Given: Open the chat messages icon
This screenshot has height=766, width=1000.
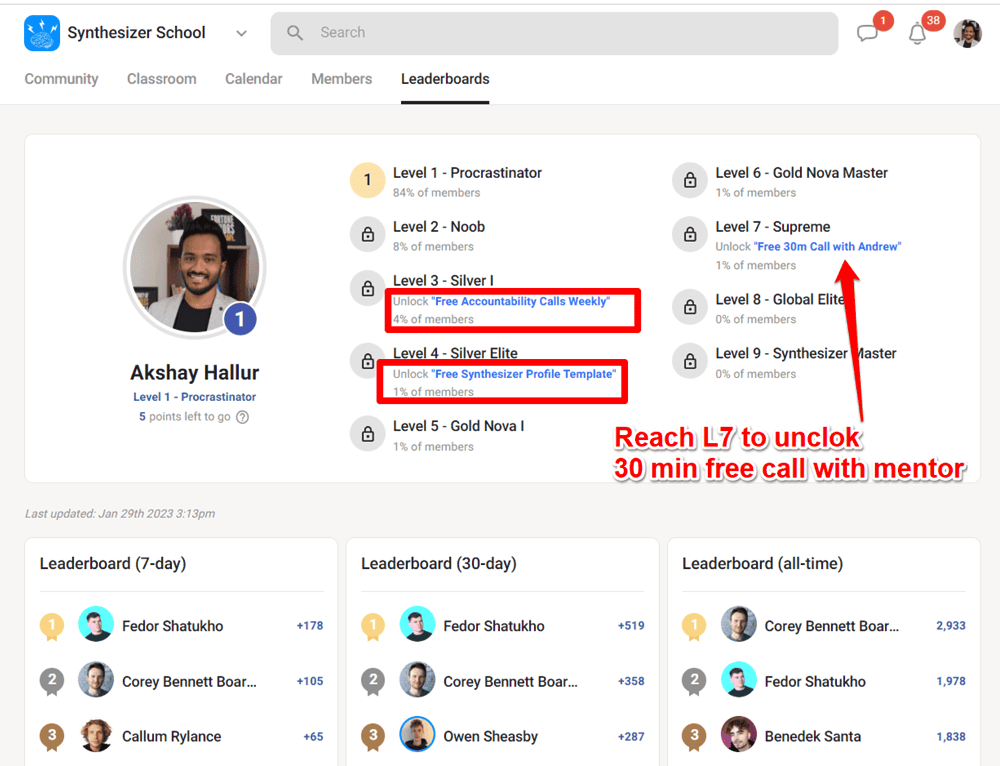Looking at the screenshot, I should click(868, 32).
